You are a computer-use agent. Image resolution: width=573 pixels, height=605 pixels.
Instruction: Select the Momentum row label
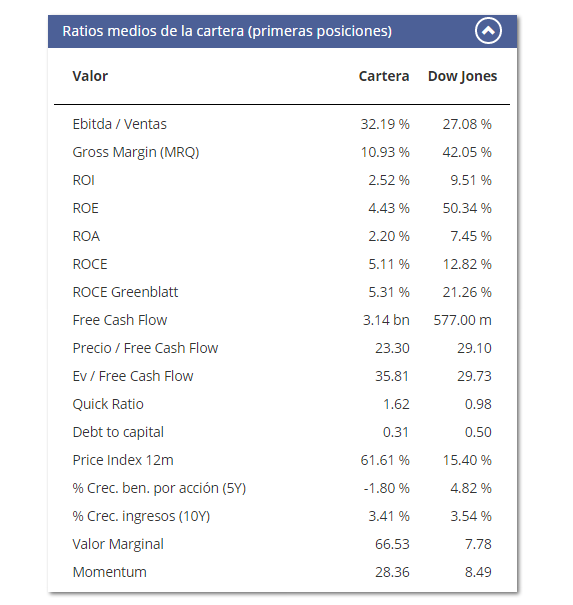110,572
